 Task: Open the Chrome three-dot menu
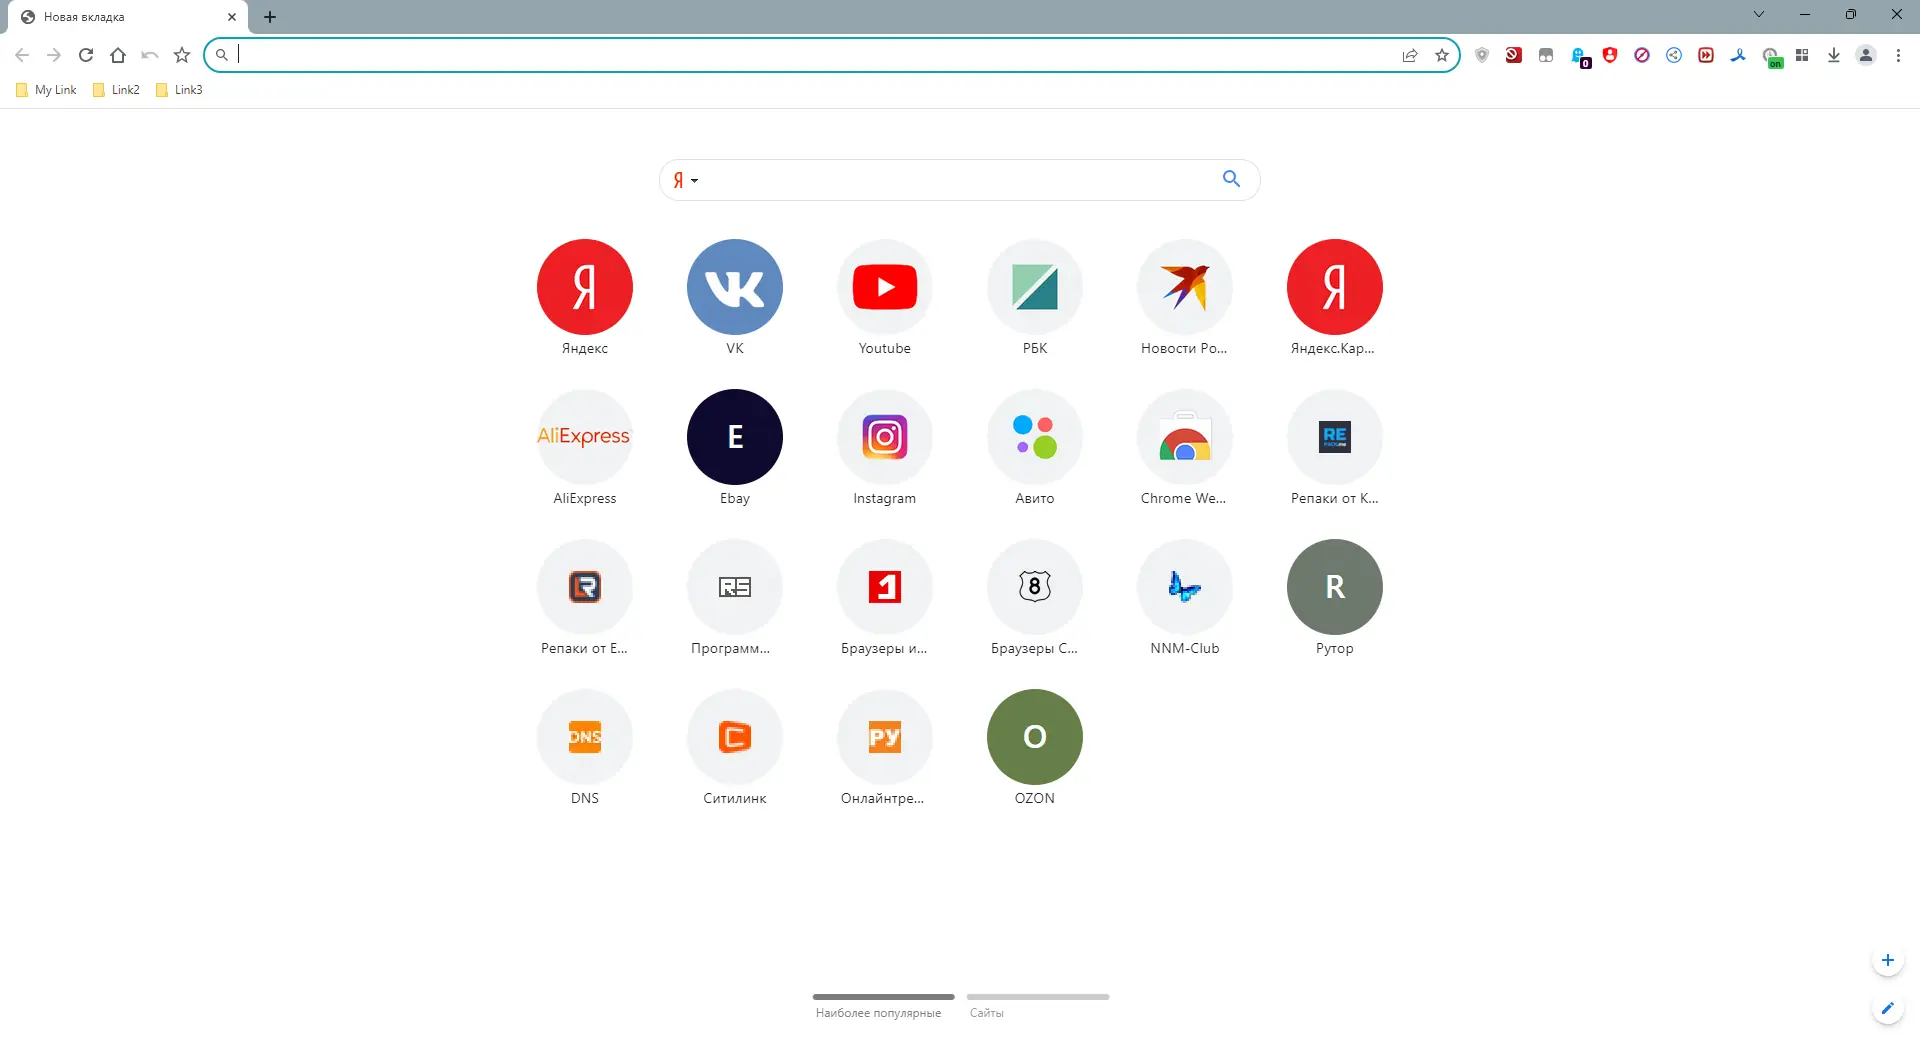1898,55
